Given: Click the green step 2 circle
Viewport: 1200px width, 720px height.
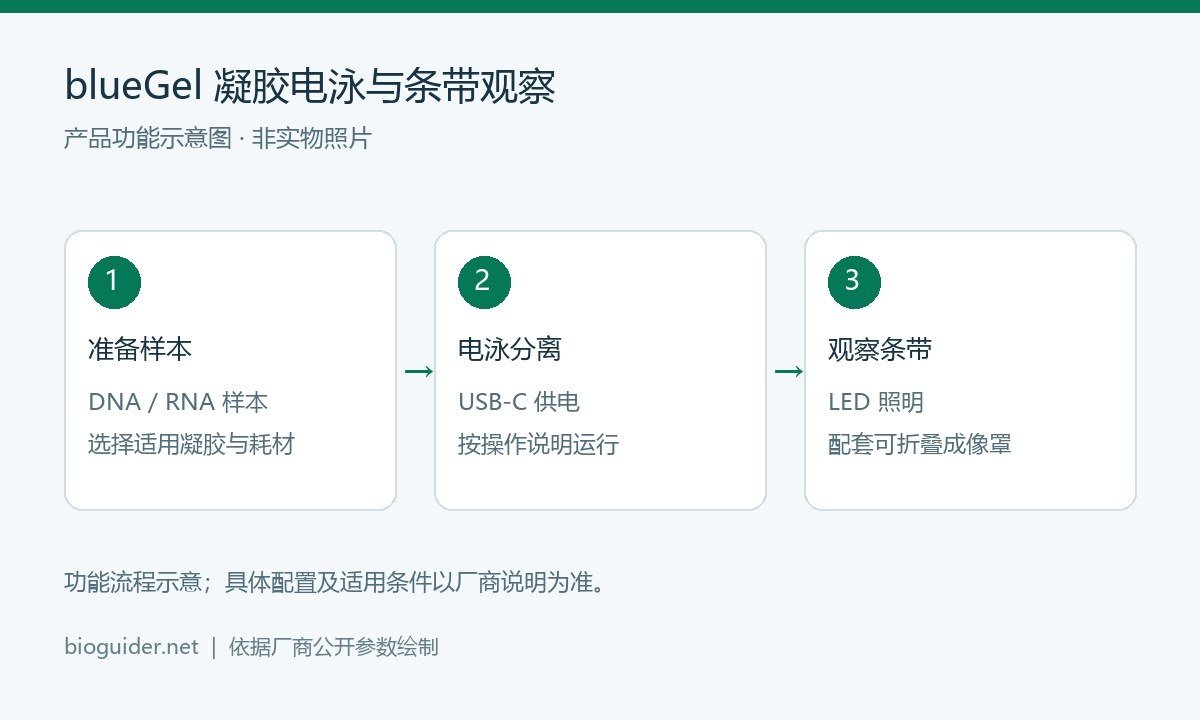Looking at the screenshot, I should (484, 282).
